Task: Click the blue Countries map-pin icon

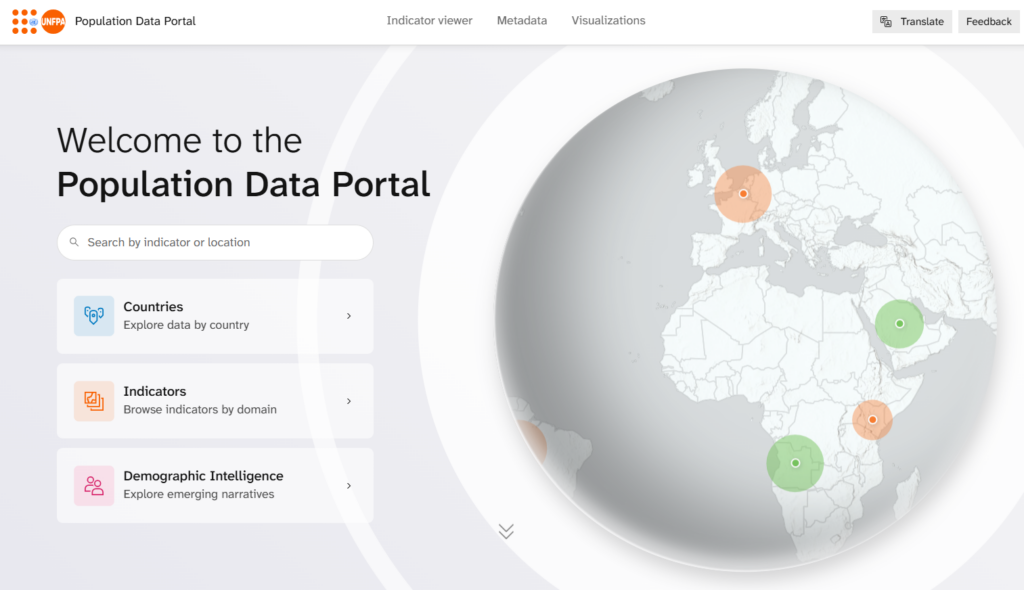Action: 93,316
